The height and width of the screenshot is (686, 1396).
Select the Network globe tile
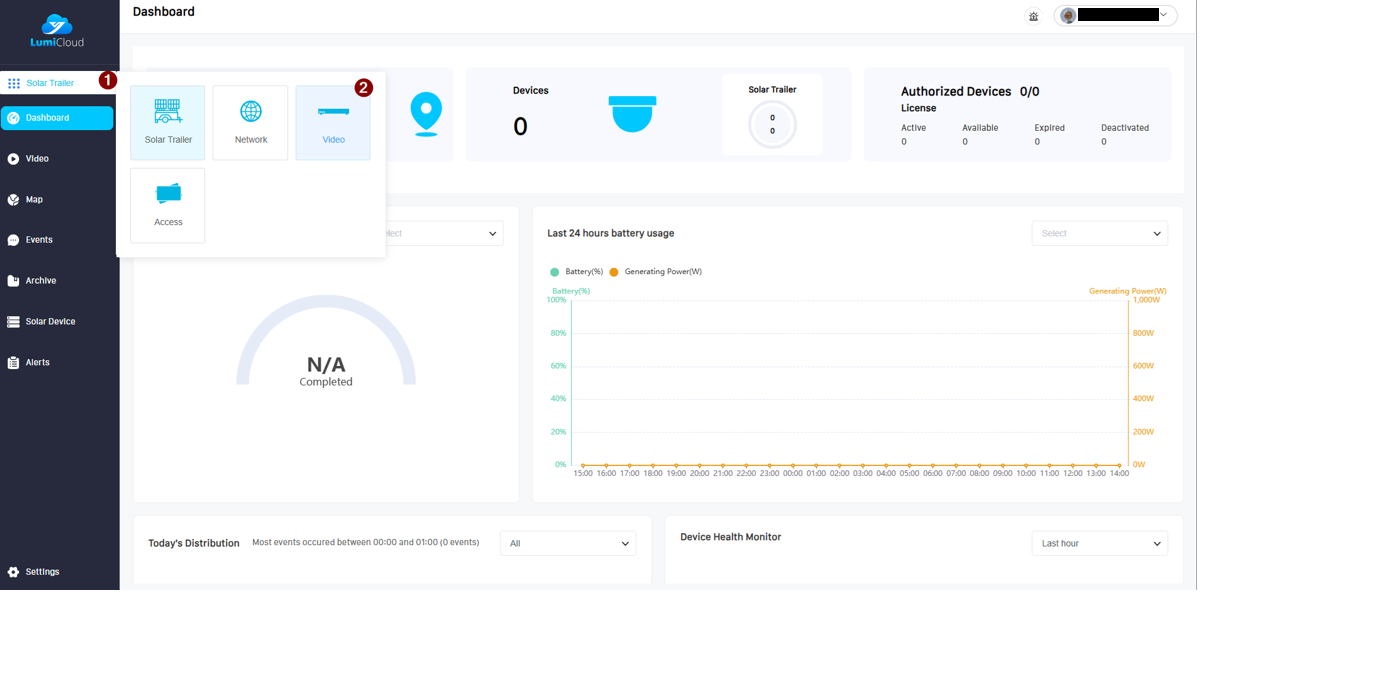(250, 122)
